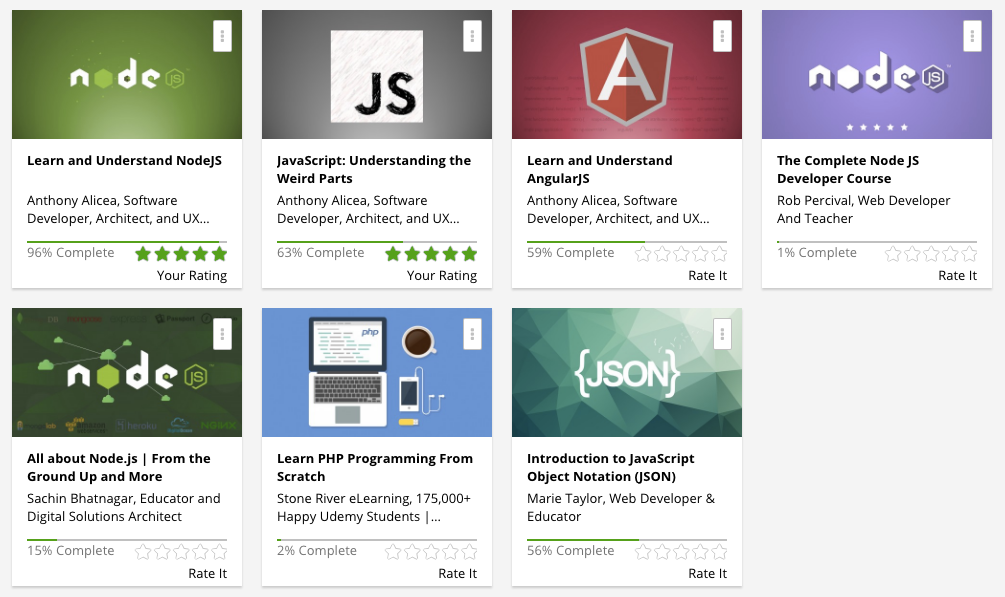Click Rate It under Learn PHP Programming From Scratch

click(457, 573)
